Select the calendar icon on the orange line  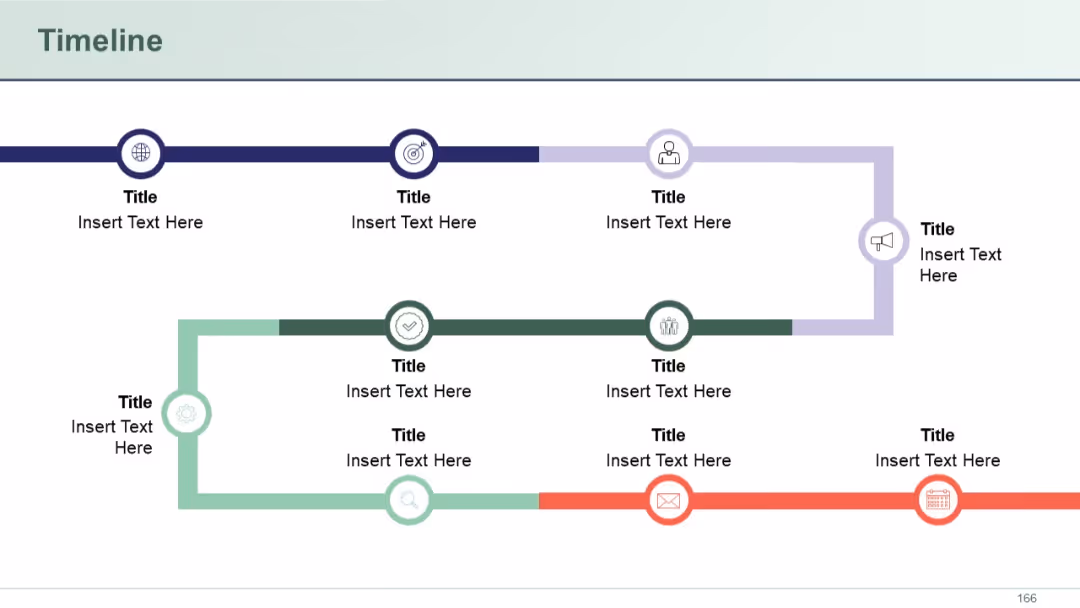click(x=937, y=500)
